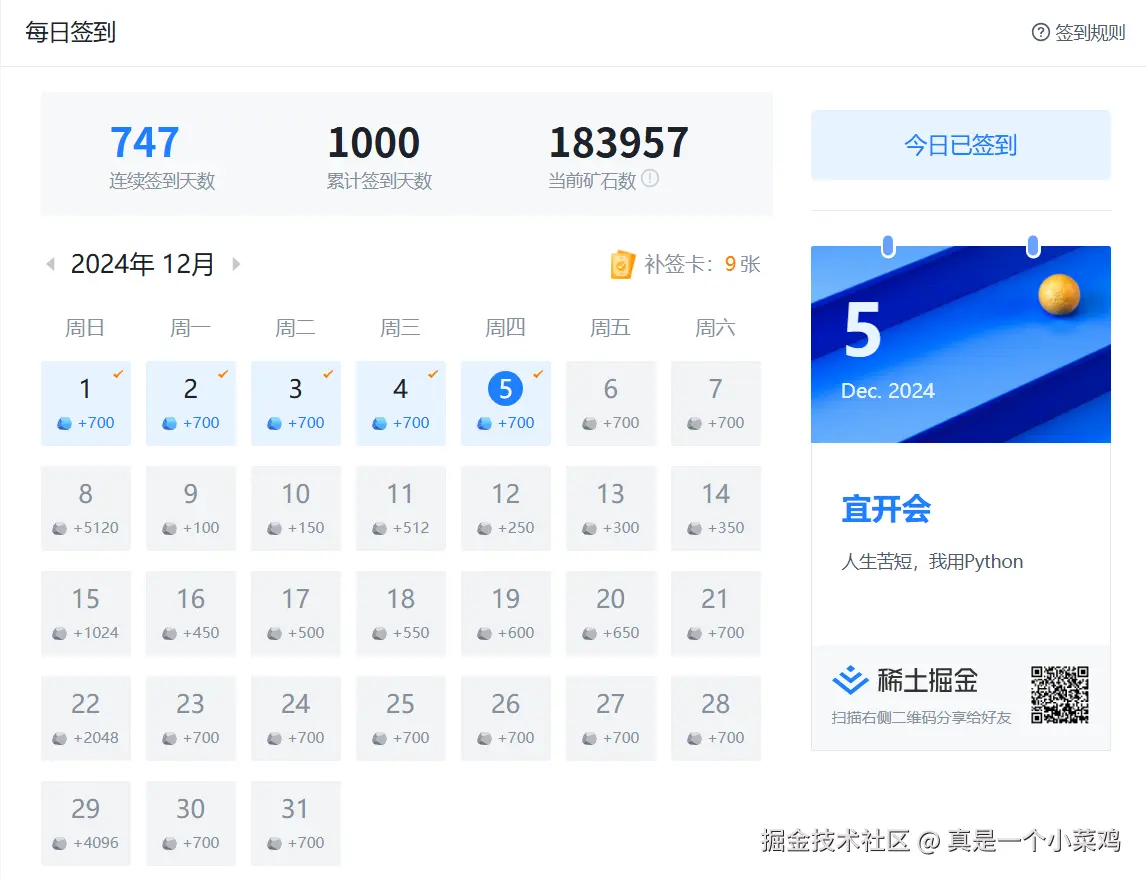Image resolution: width=1146 pixels, height=879 pixels.
Task: Click the 周四 weekday header
Action: (505, 327)
